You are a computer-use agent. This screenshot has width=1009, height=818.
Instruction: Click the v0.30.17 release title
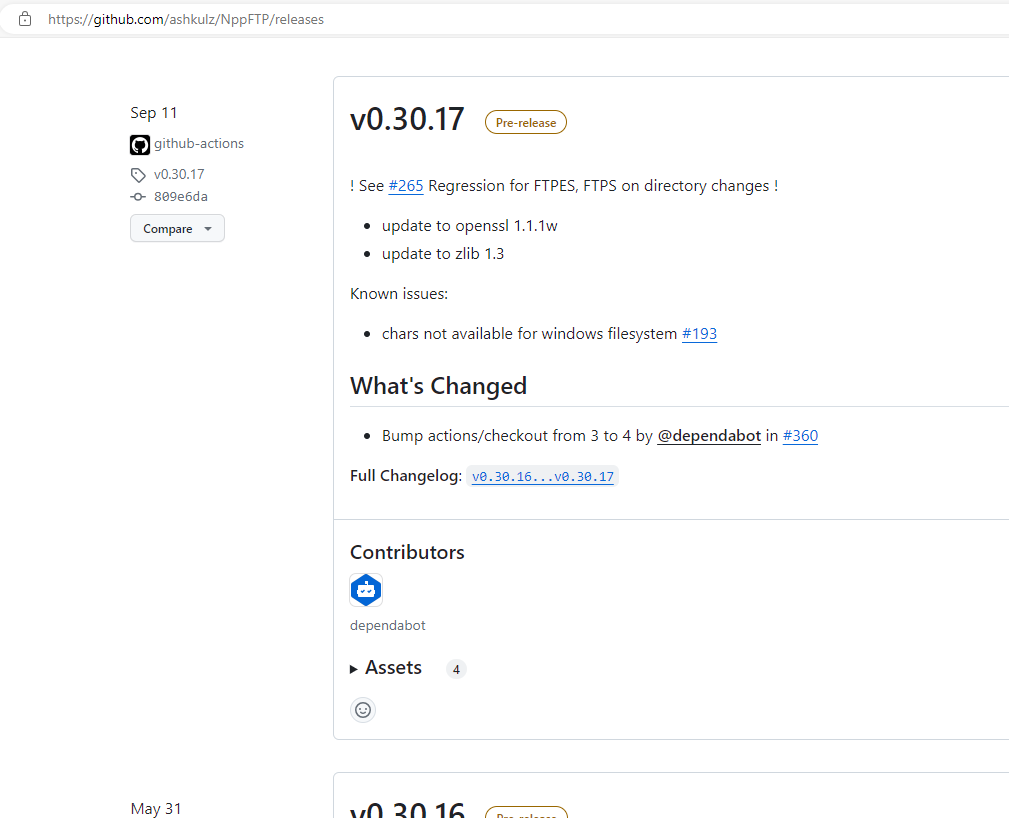407,120
